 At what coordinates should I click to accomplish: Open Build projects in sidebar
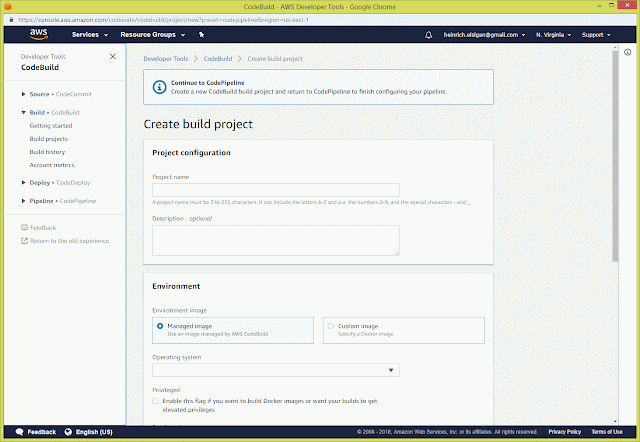coord(49,139)
